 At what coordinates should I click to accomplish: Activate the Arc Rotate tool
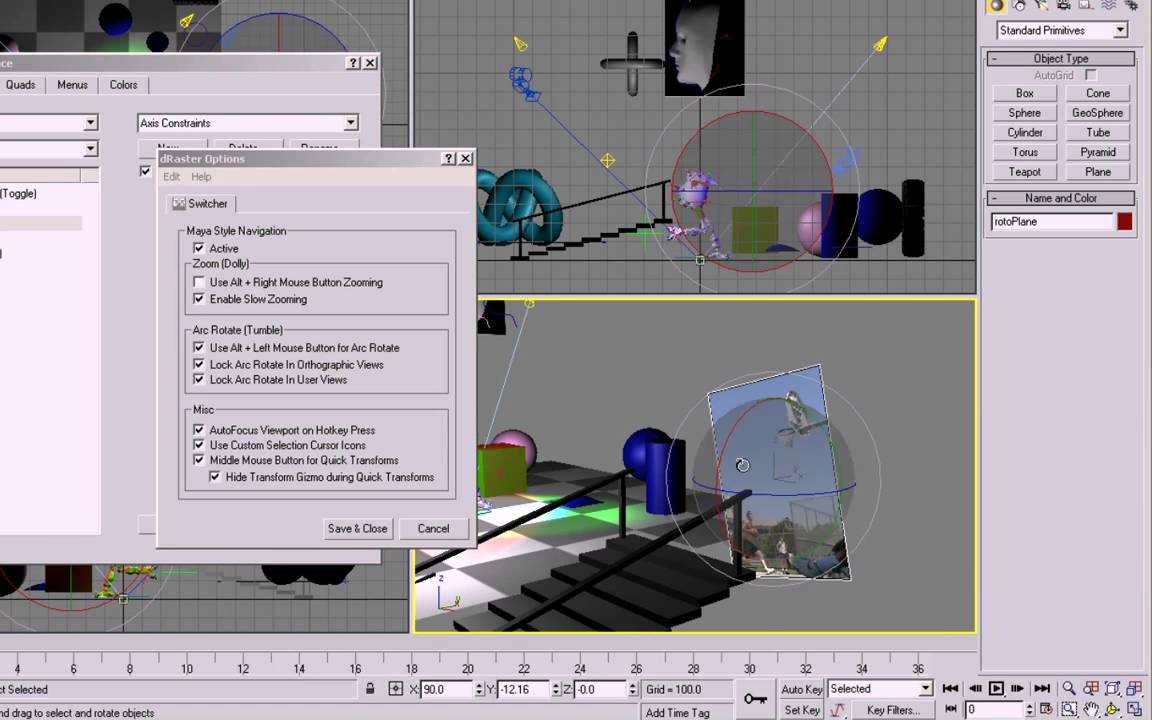pyautogui.click(x=1112, y=710)
